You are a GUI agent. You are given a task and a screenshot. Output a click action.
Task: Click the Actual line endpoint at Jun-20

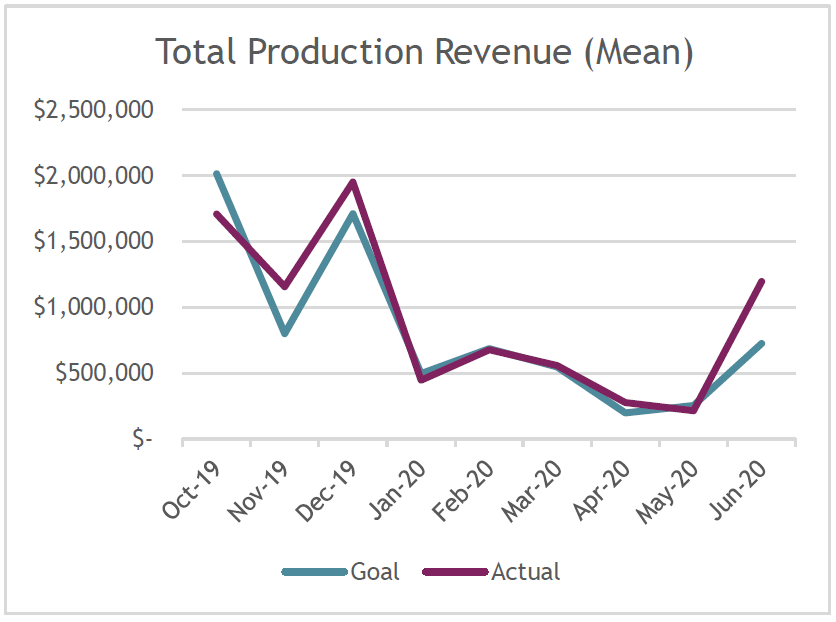(x=762, y=281)
